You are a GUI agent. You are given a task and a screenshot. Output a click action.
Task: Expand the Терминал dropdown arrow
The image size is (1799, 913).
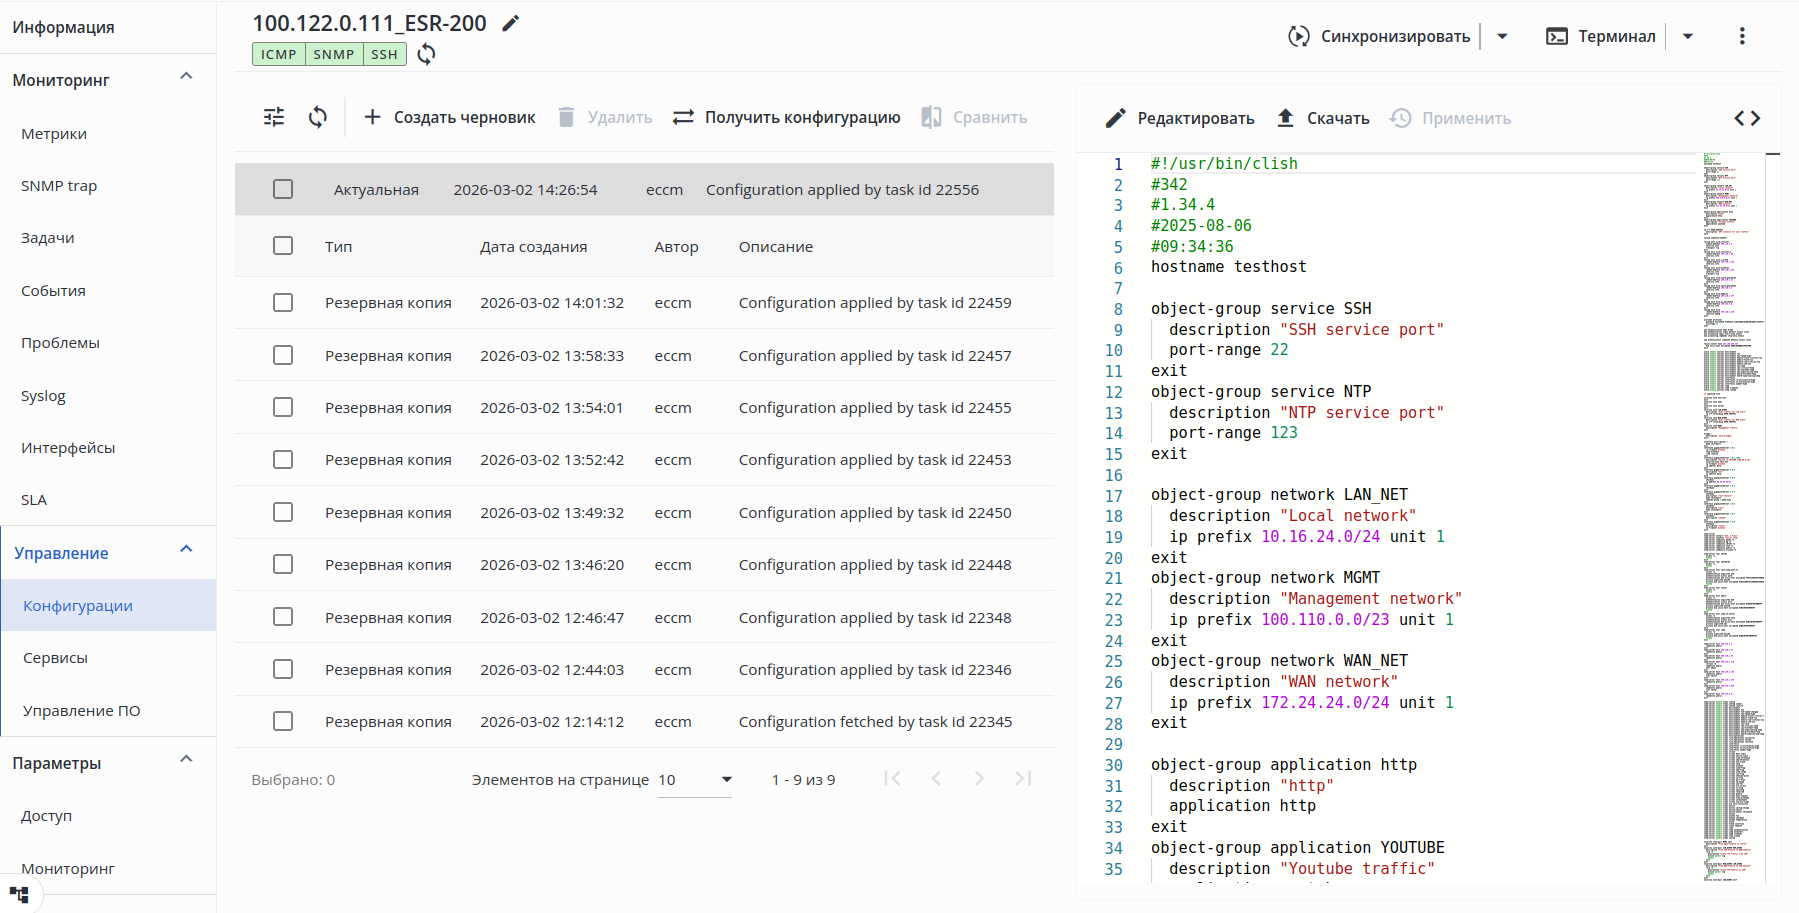pos(1688,36)
